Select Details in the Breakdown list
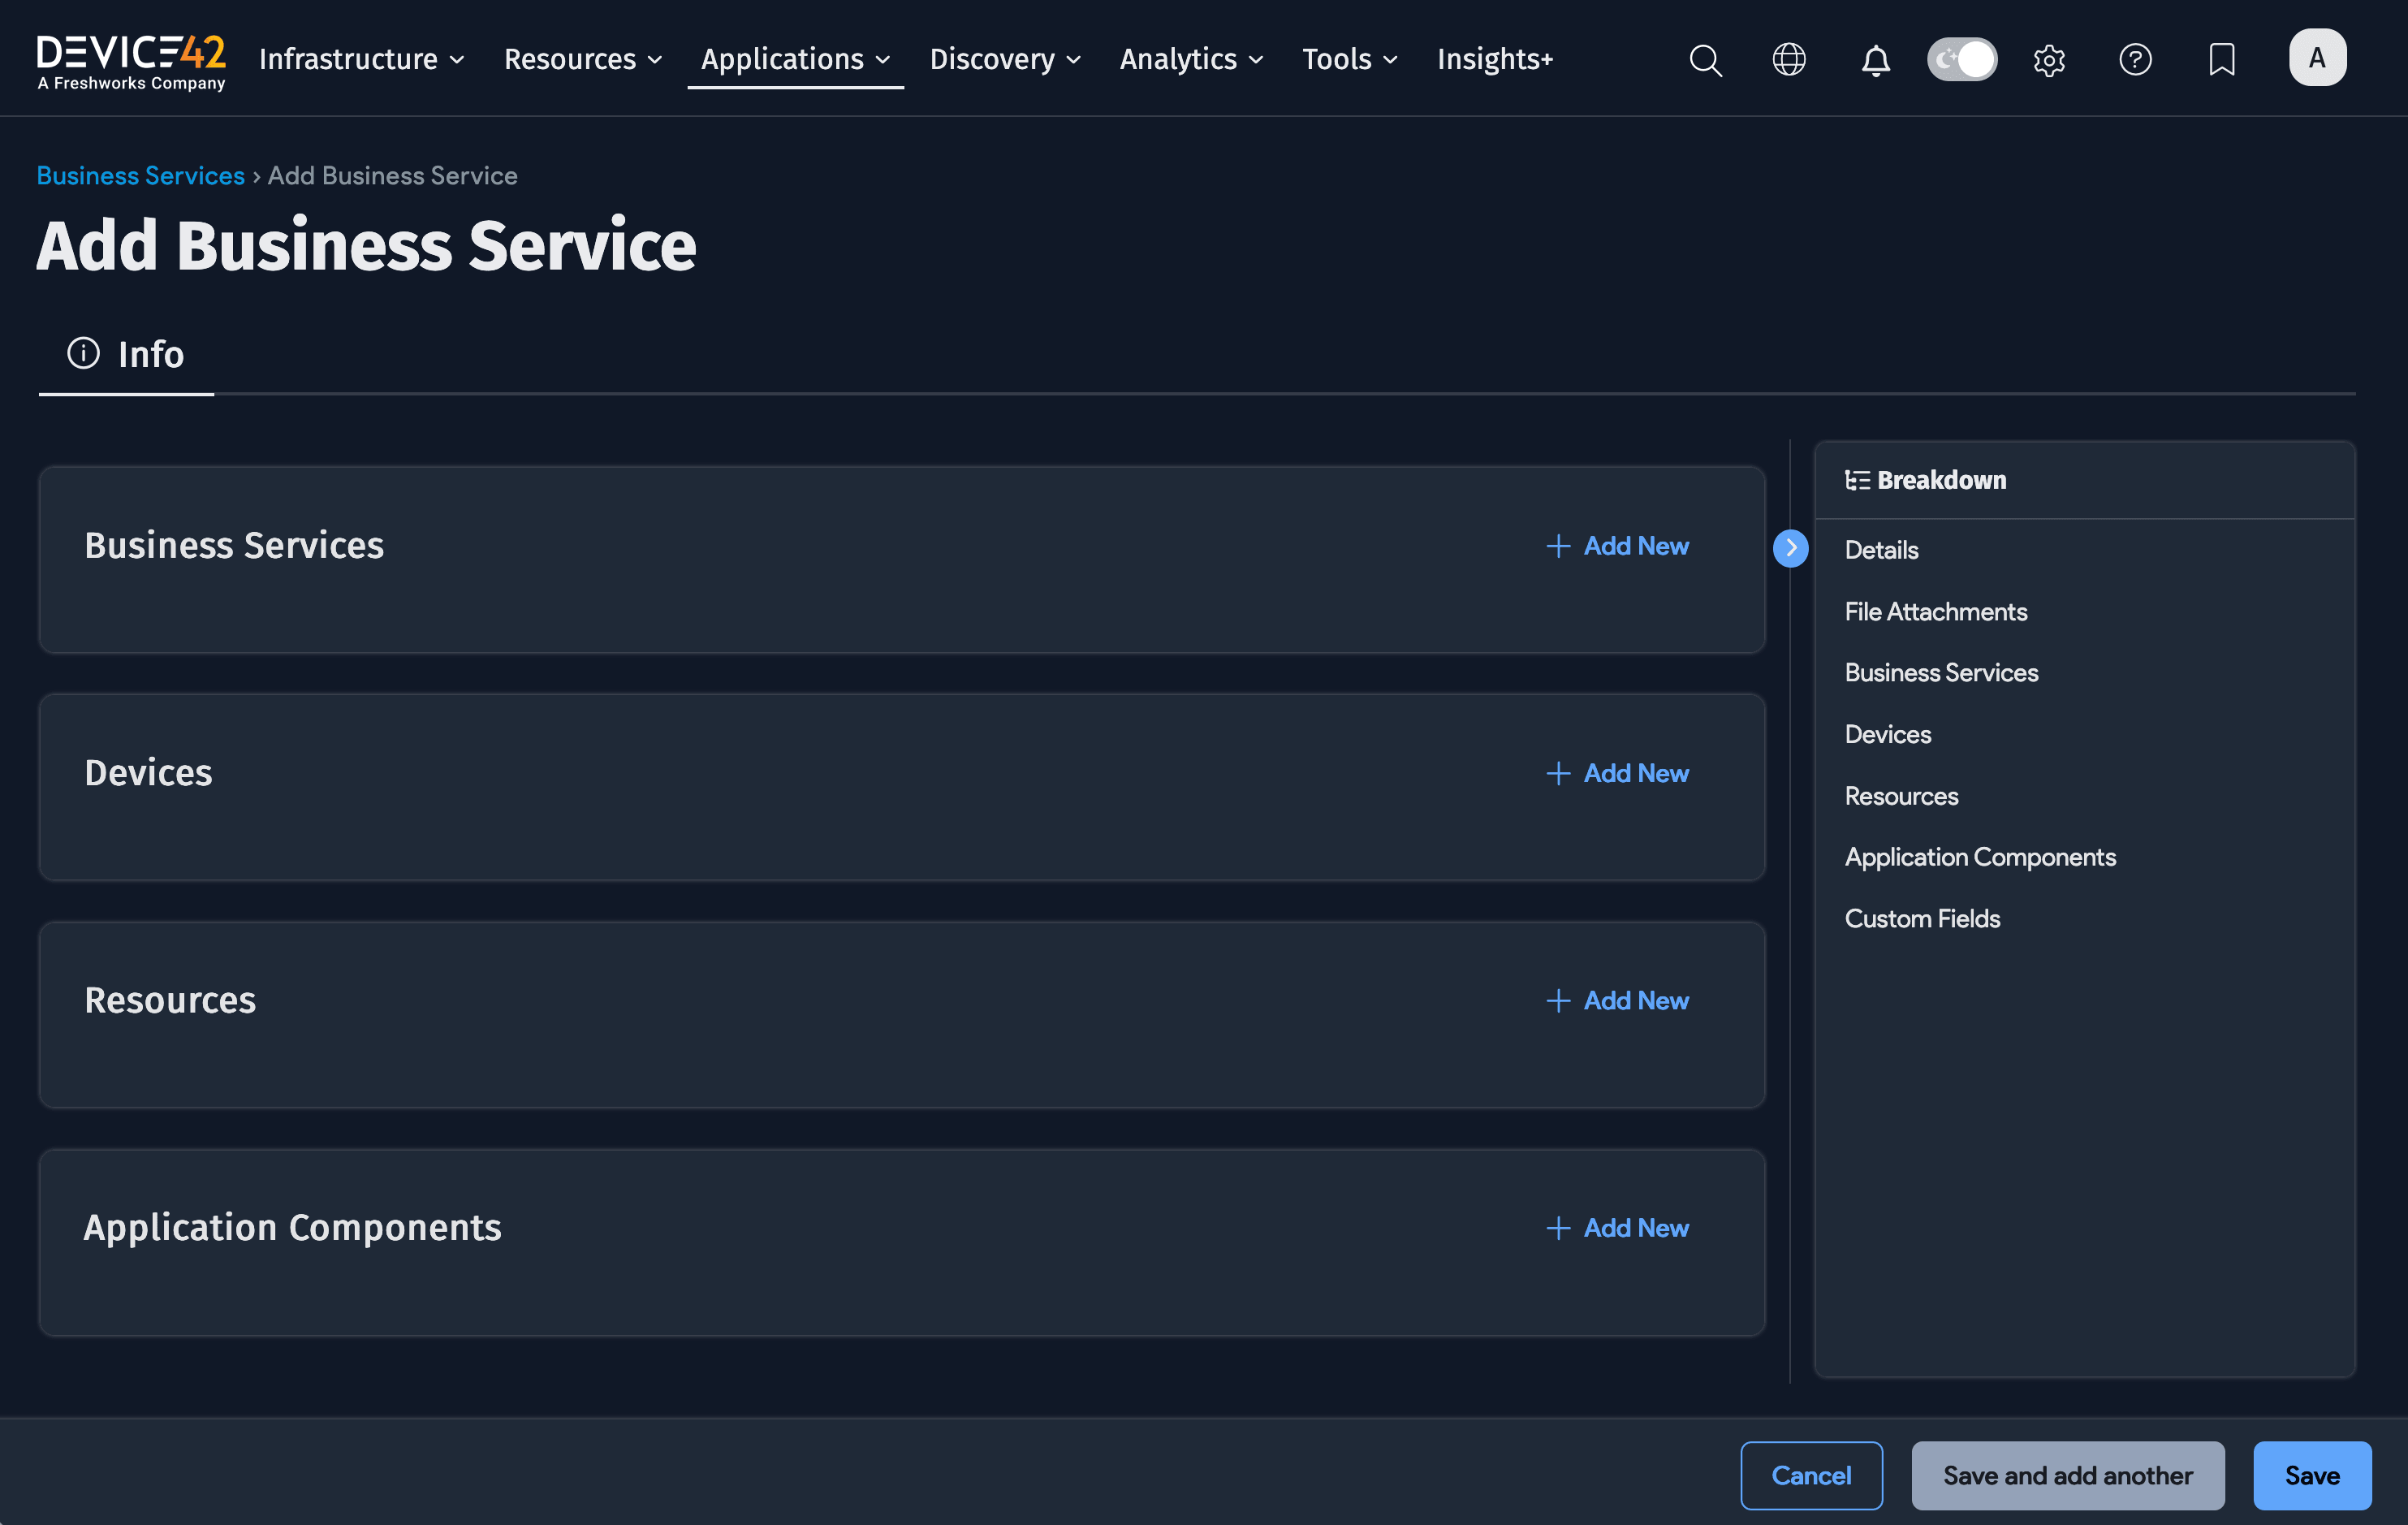This screenshot has width=2408, height=1525. click(1881, 549)
